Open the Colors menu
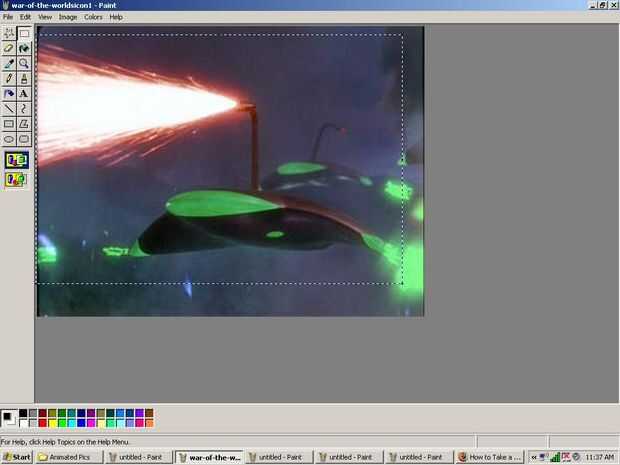 click(93, 17)
